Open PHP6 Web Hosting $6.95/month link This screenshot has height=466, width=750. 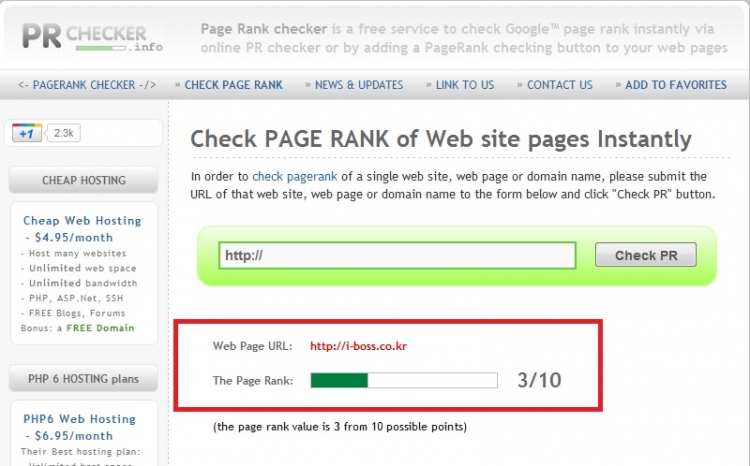(x=79, y=427)
